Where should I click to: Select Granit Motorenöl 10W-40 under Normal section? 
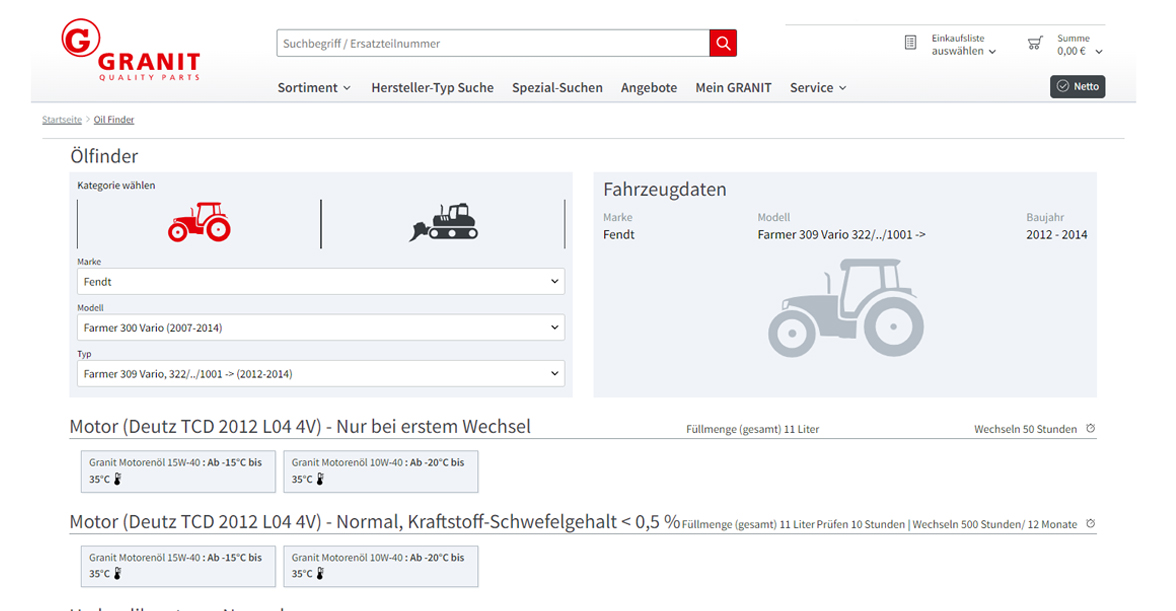(380, 566)
